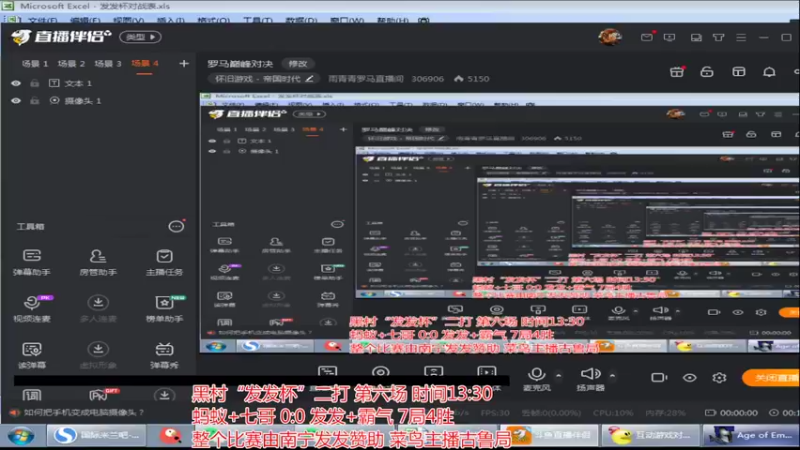This screenshot has height=450, width=800.
Task: Click the screen share icon in title bar
Action: point(669,37)
